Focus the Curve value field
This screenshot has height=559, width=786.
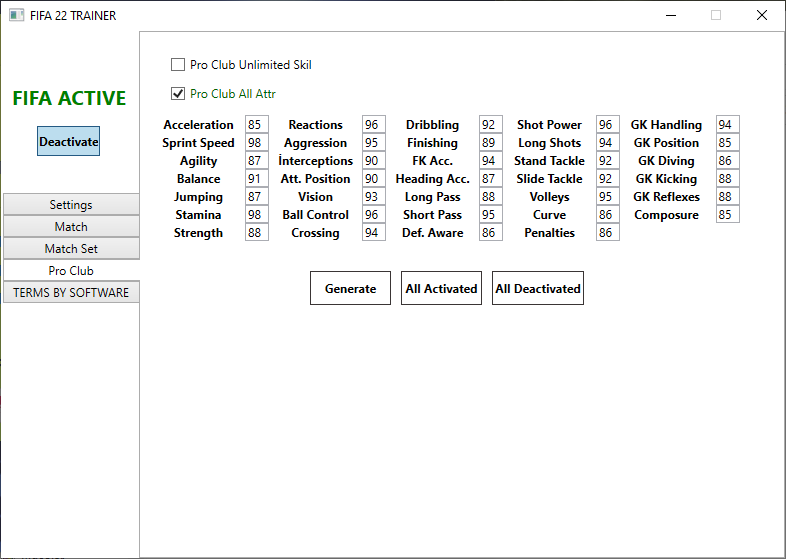click(x=608, y=215)
